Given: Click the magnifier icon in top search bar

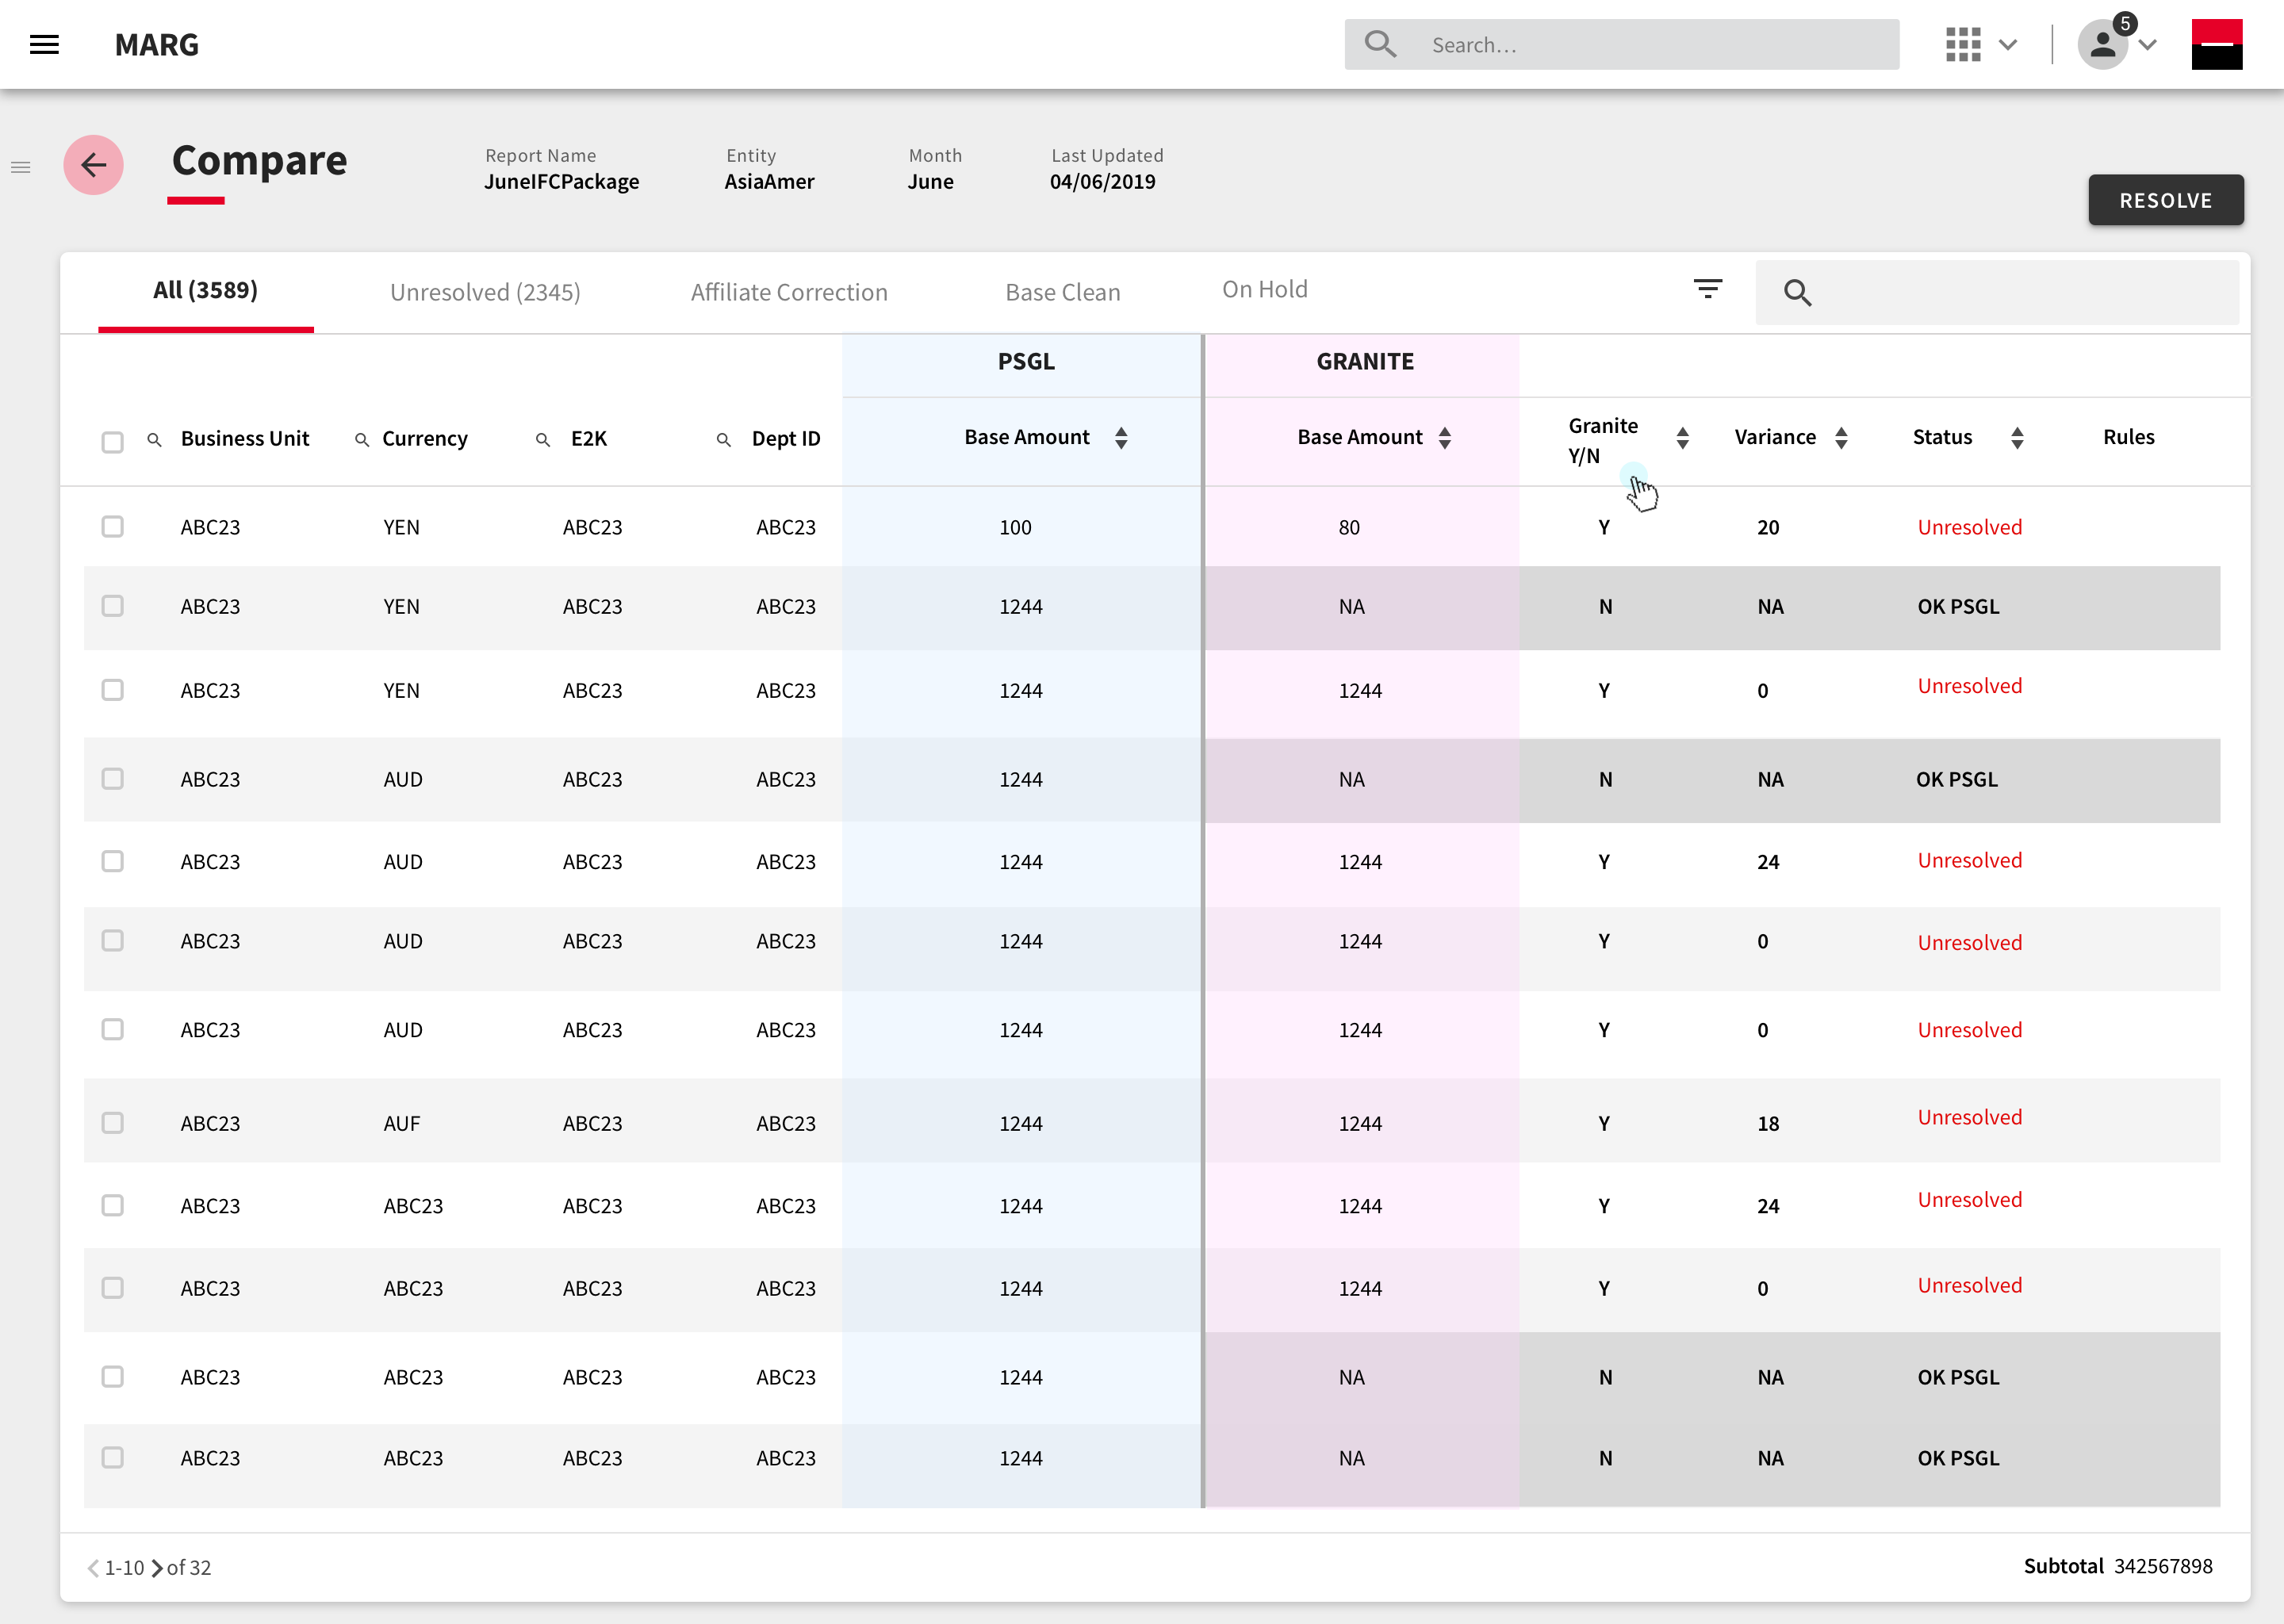Looking at the screenshot, I should click(1380, 44).
